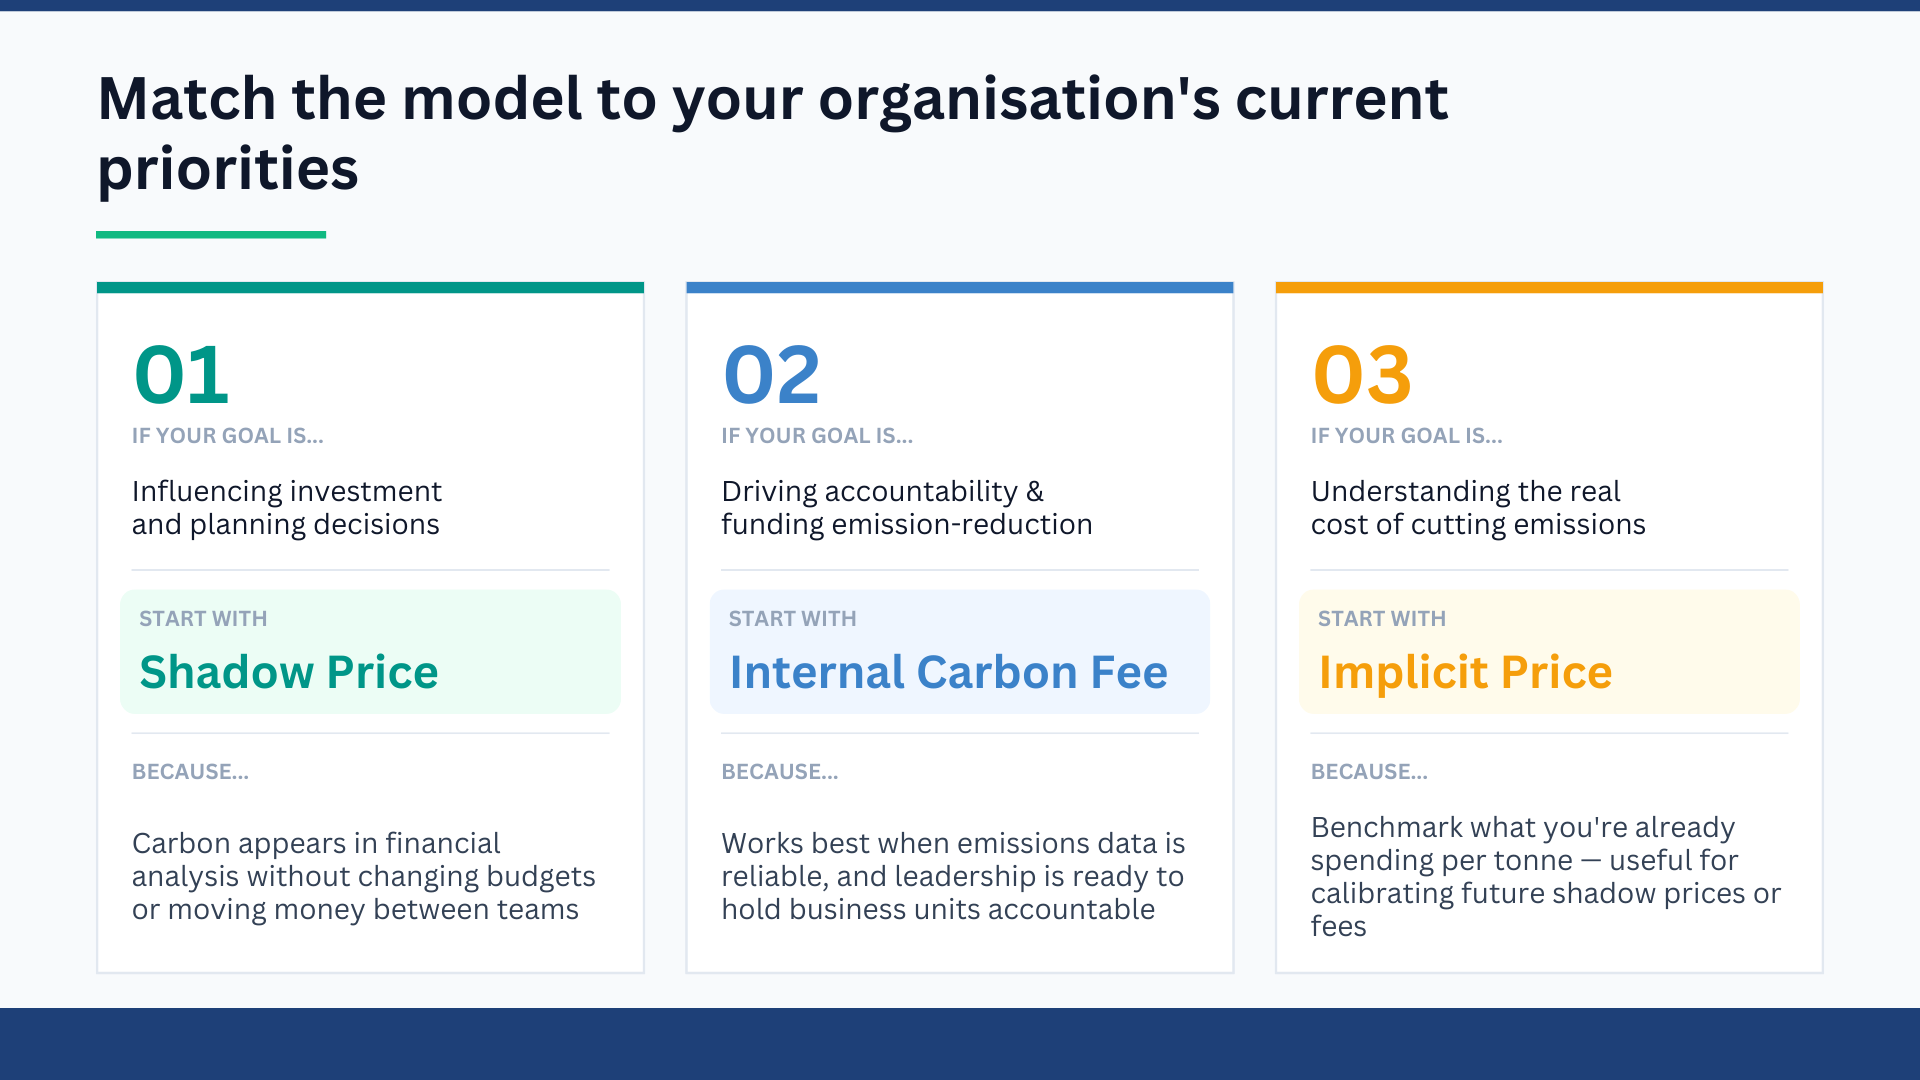The width and height of the screenshot is (1920, 1080).
Task: Click "Influencing investment and planning decisions" text
Action: tap(286, 508)
